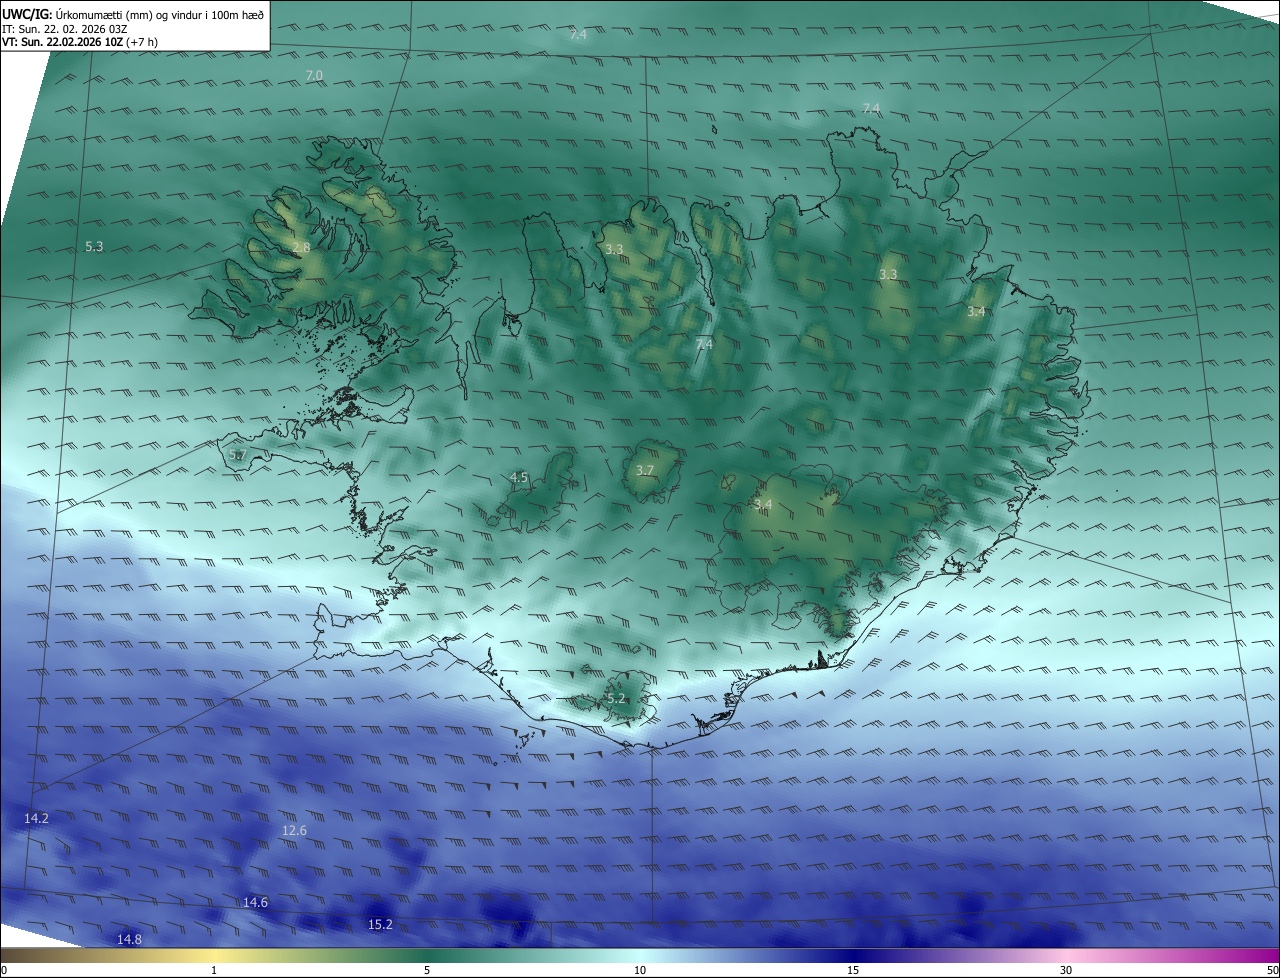Click the 5.7 value on Snæfellsnes peninsula
Screen dimensions: 1280x978
[x=237, y=455]
